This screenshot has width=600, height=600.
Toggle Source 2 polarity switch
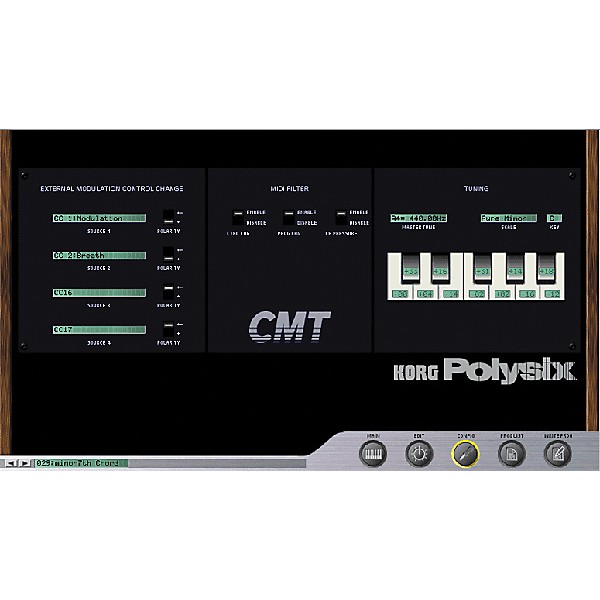[169, 255]
